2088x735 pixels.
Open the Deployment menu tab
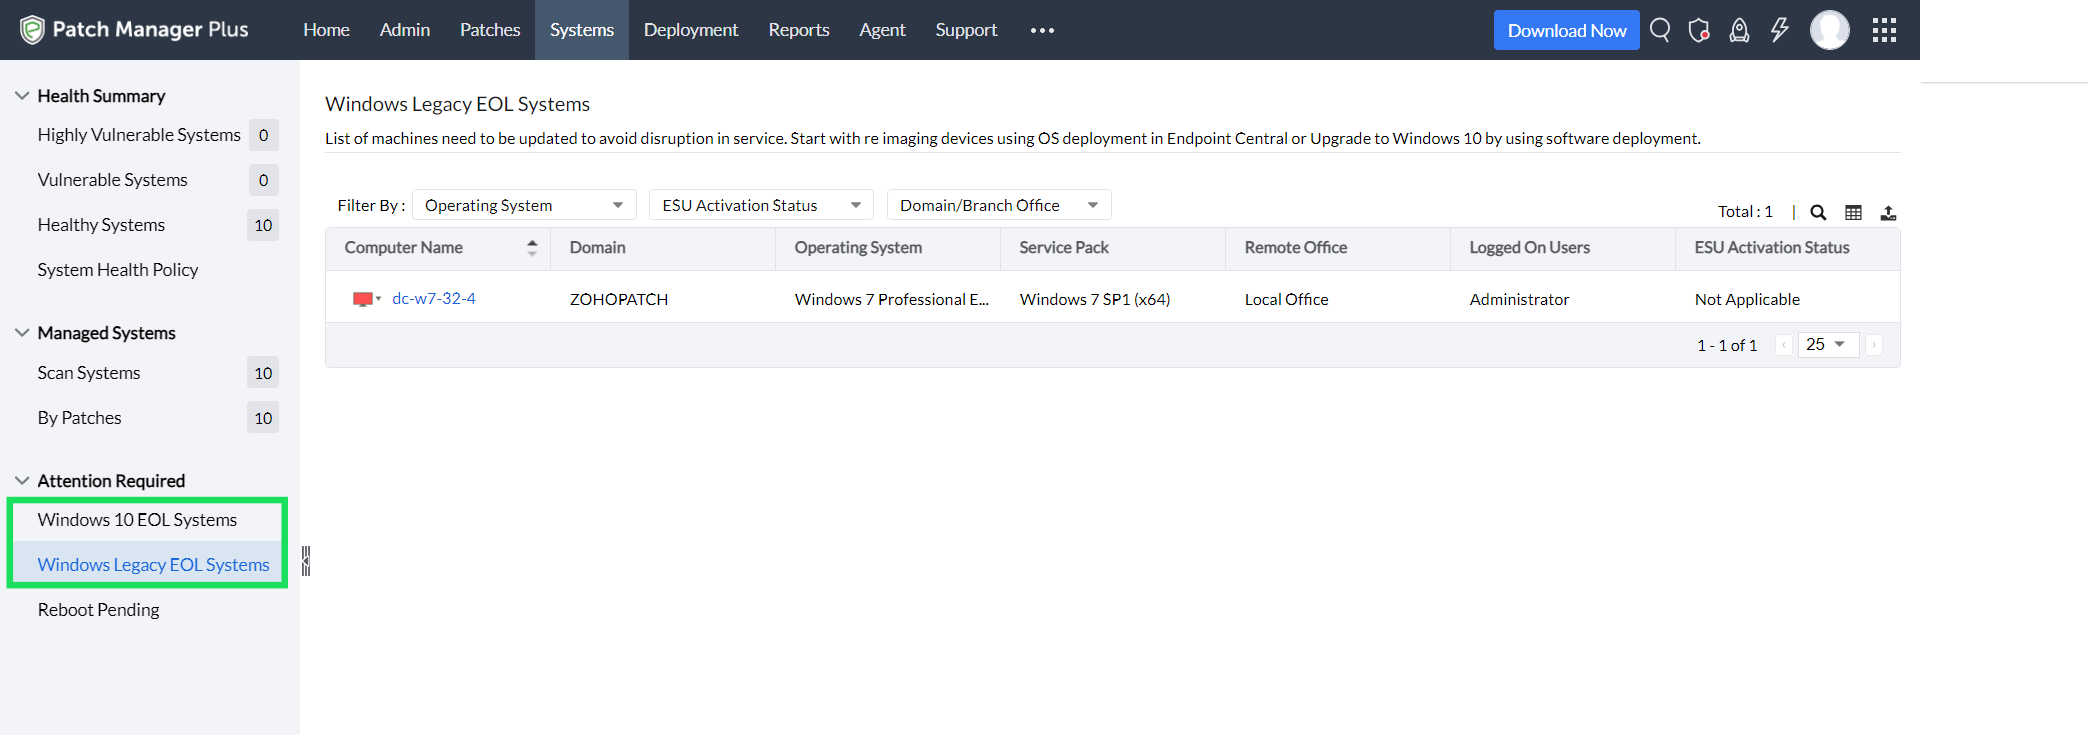point(691,30)
